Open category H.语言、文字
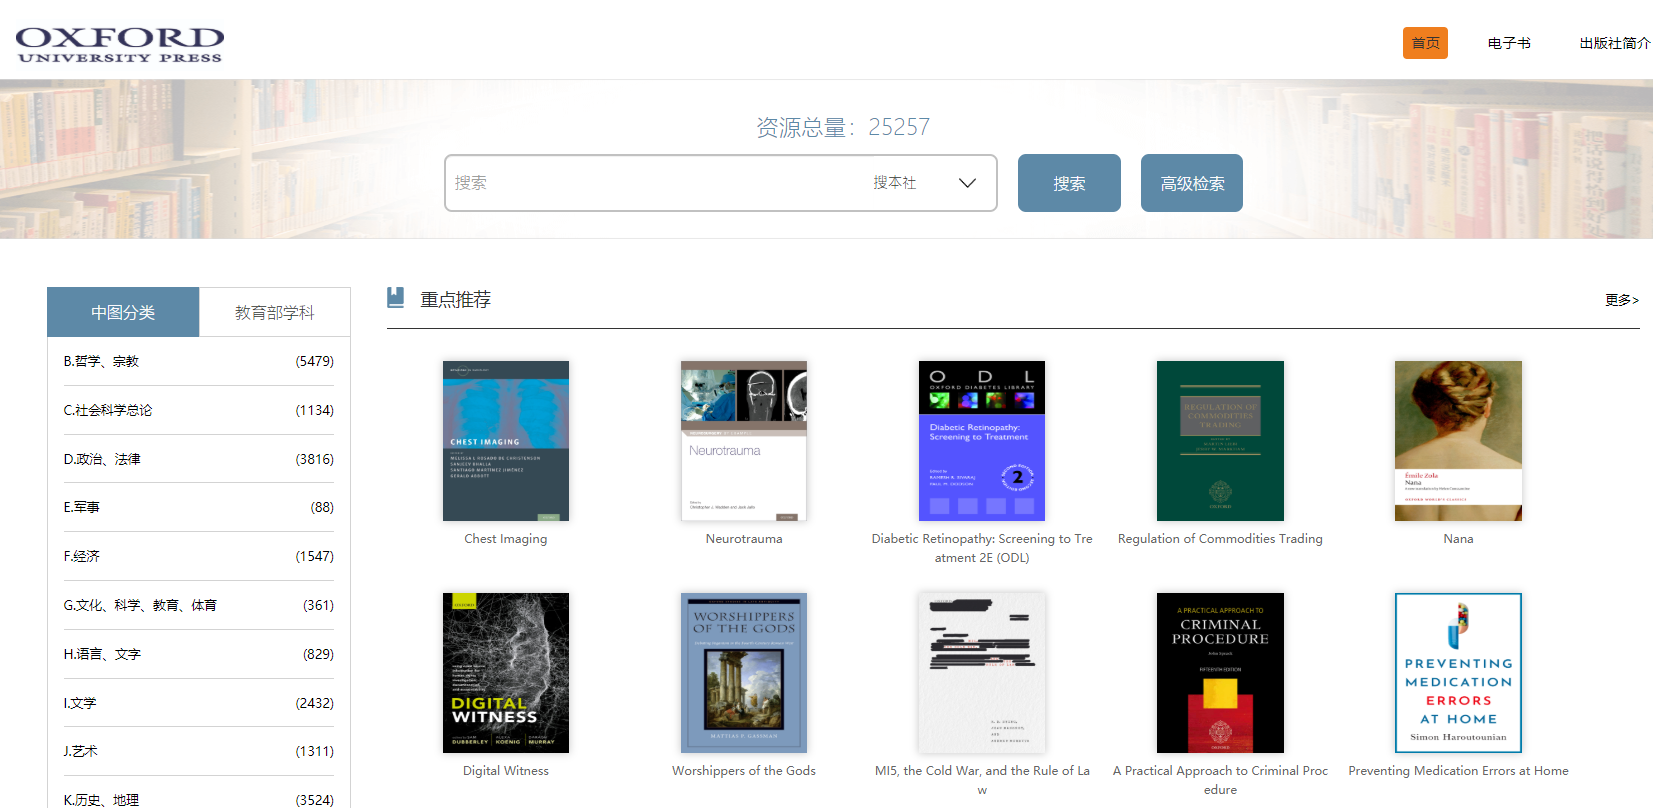Viewport: 1653px width, 808px height. [x=199, y=654]
